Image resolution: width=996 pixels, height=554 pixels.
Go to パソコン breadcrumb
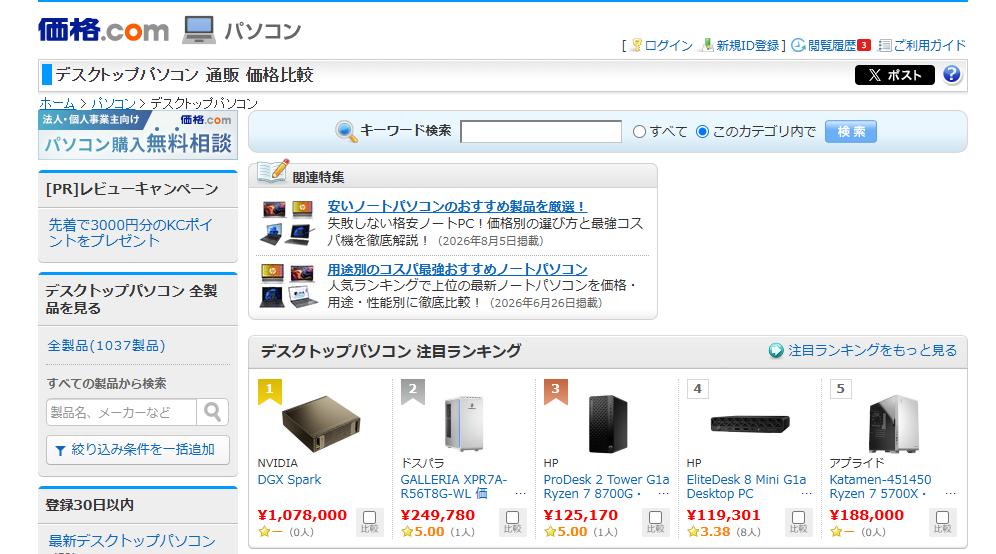113,104
